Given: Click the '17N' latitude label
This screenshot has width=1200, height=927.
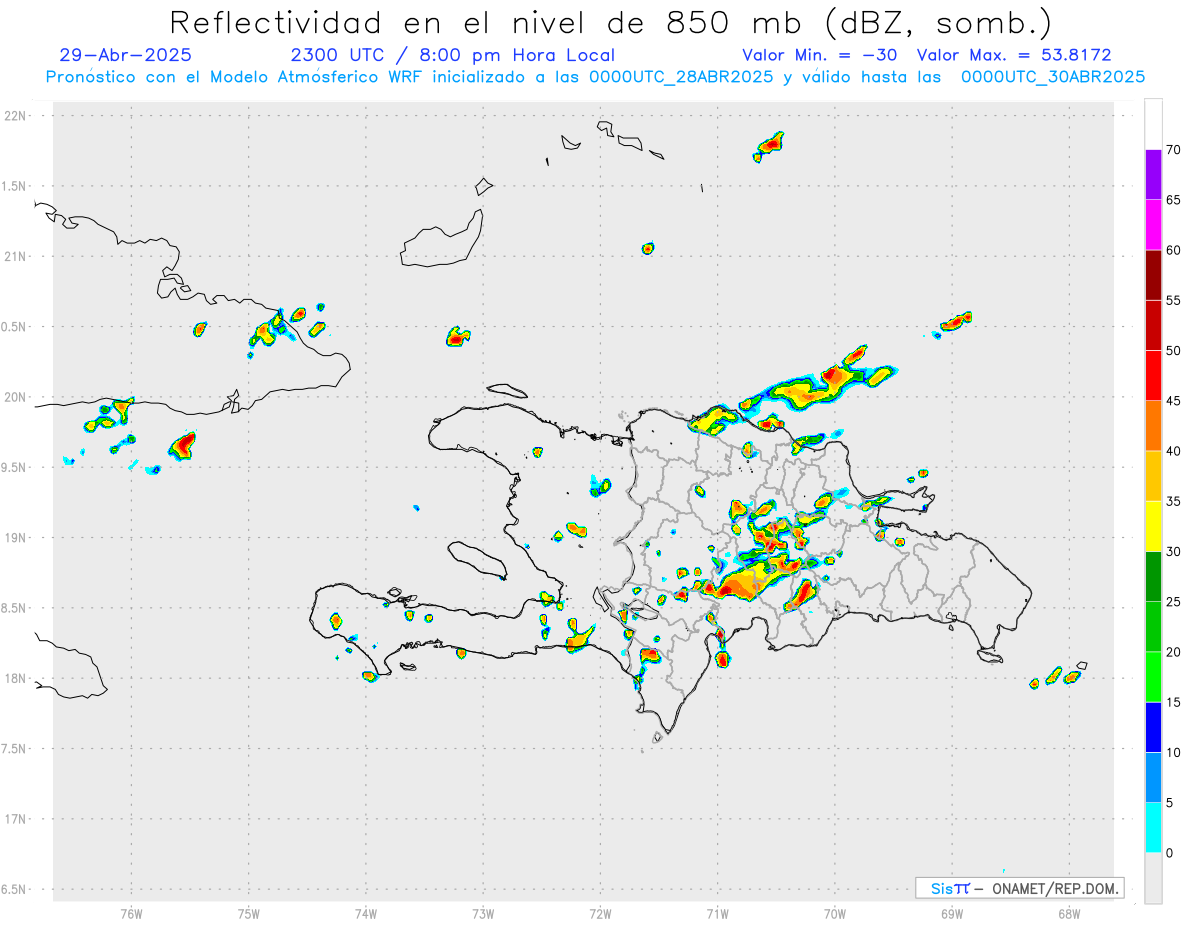Looking at the screenshot, I should (16, 819).
